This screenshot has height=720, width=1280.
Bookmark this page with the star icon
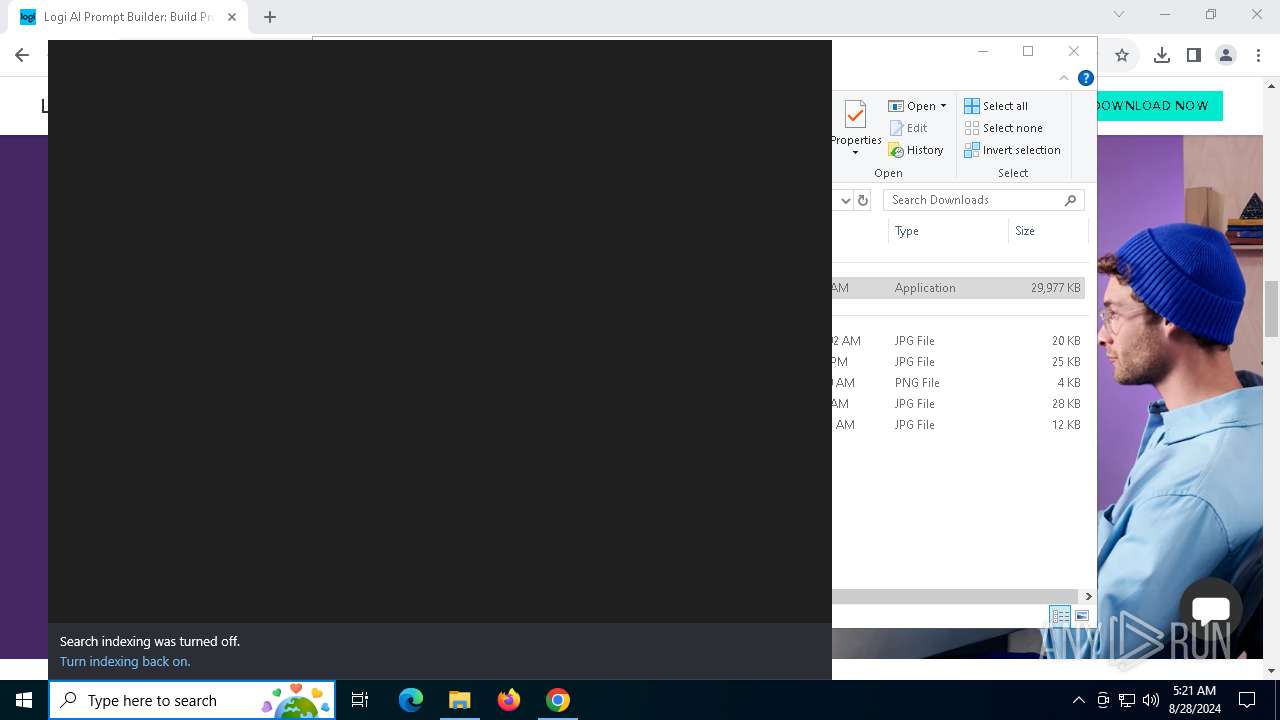coord(1122,55)
